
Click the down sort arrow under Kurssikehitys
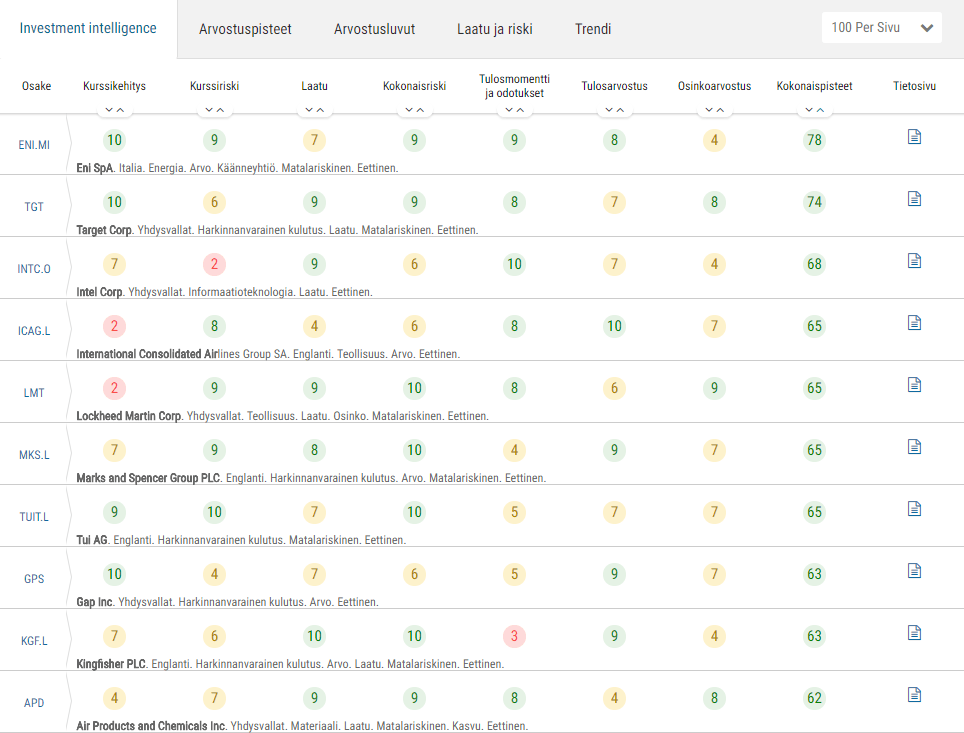tap(109, 109)
